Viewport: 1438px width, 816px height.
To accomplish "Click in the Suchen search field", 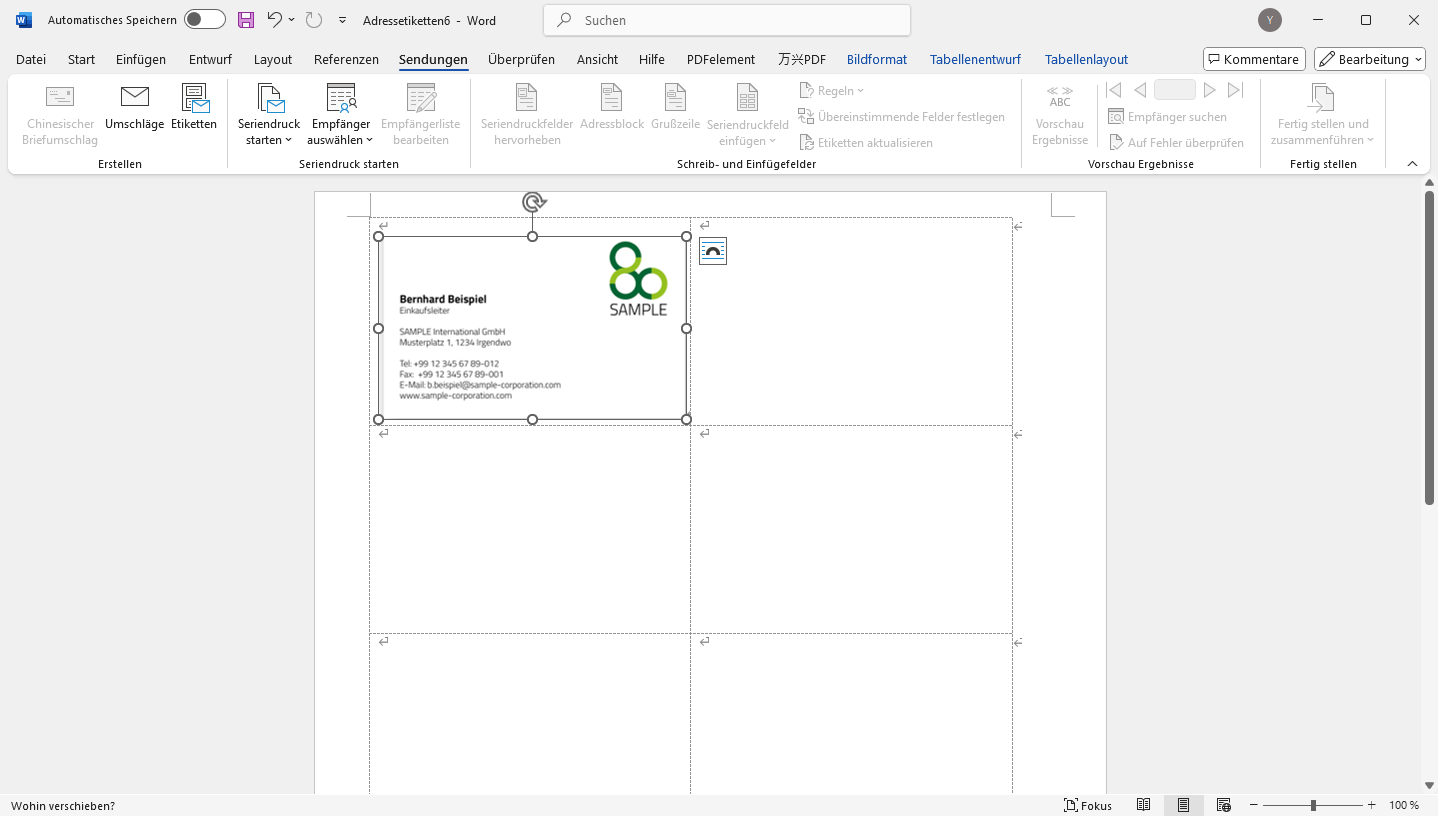I will coord(727,20).
